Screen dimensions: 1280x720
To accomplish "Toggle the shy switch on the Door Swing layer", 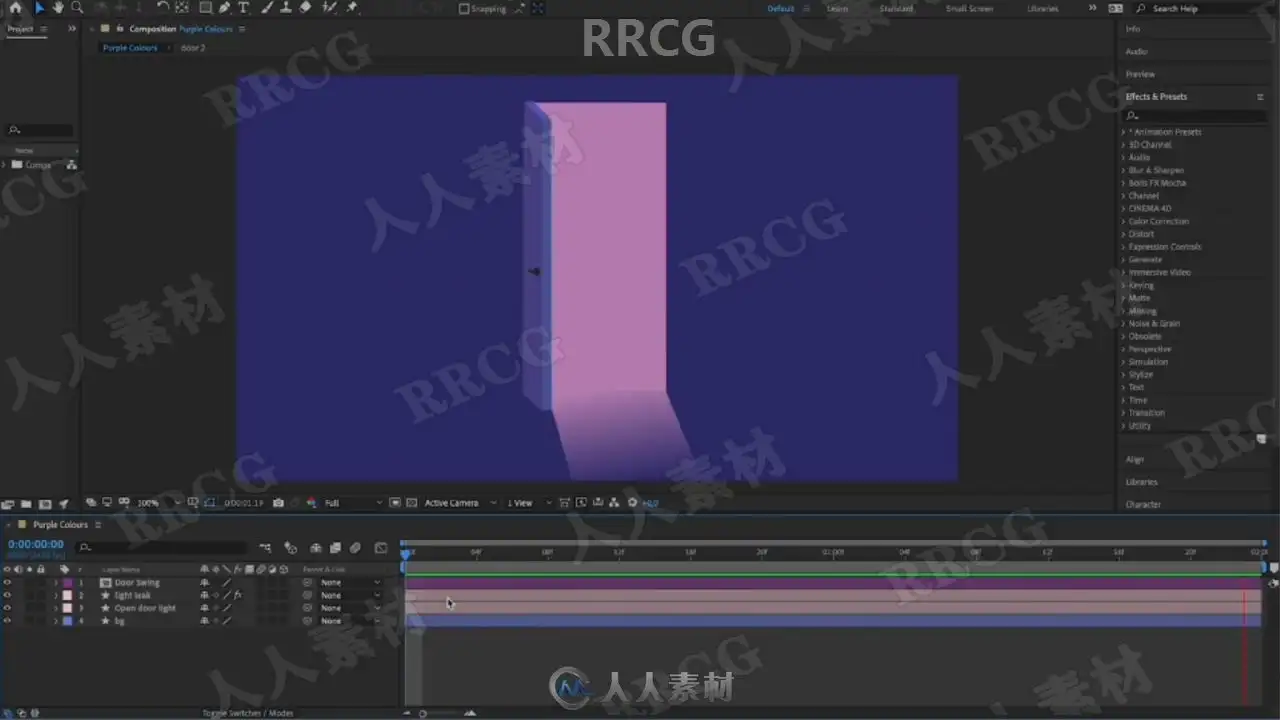I will pos(205,582).
